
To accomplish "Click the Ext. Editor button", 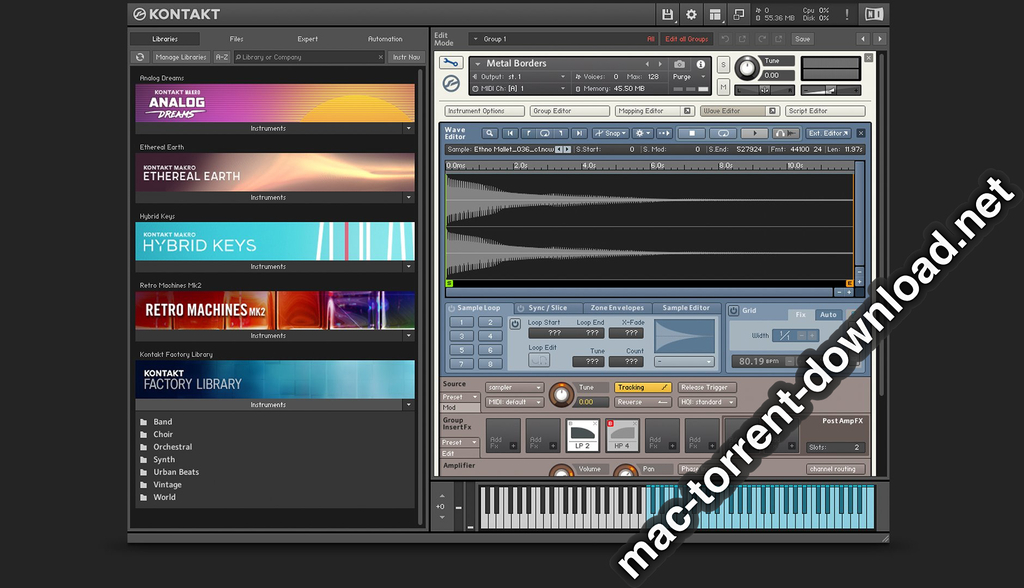I will click(x=828, y=133).
